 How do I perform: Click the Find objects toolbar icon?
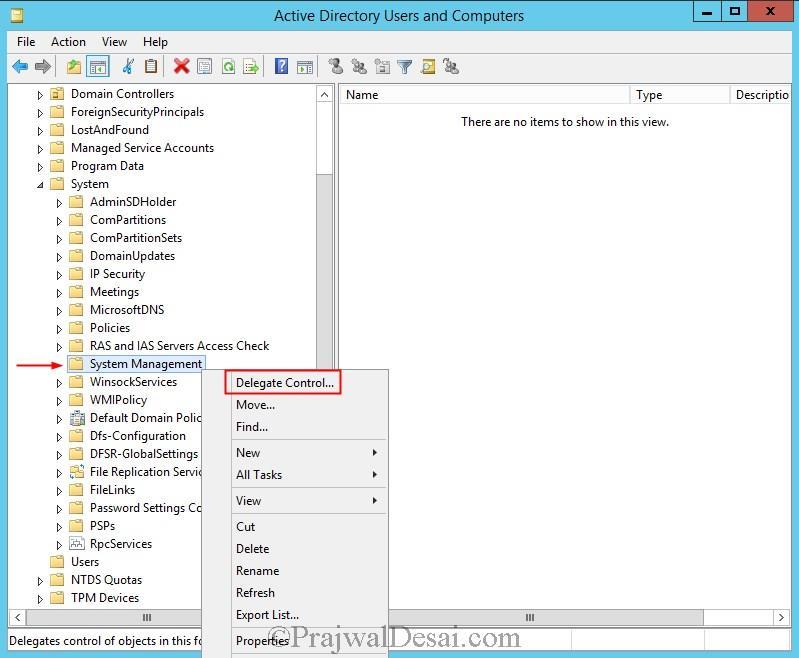click(428, 66)
